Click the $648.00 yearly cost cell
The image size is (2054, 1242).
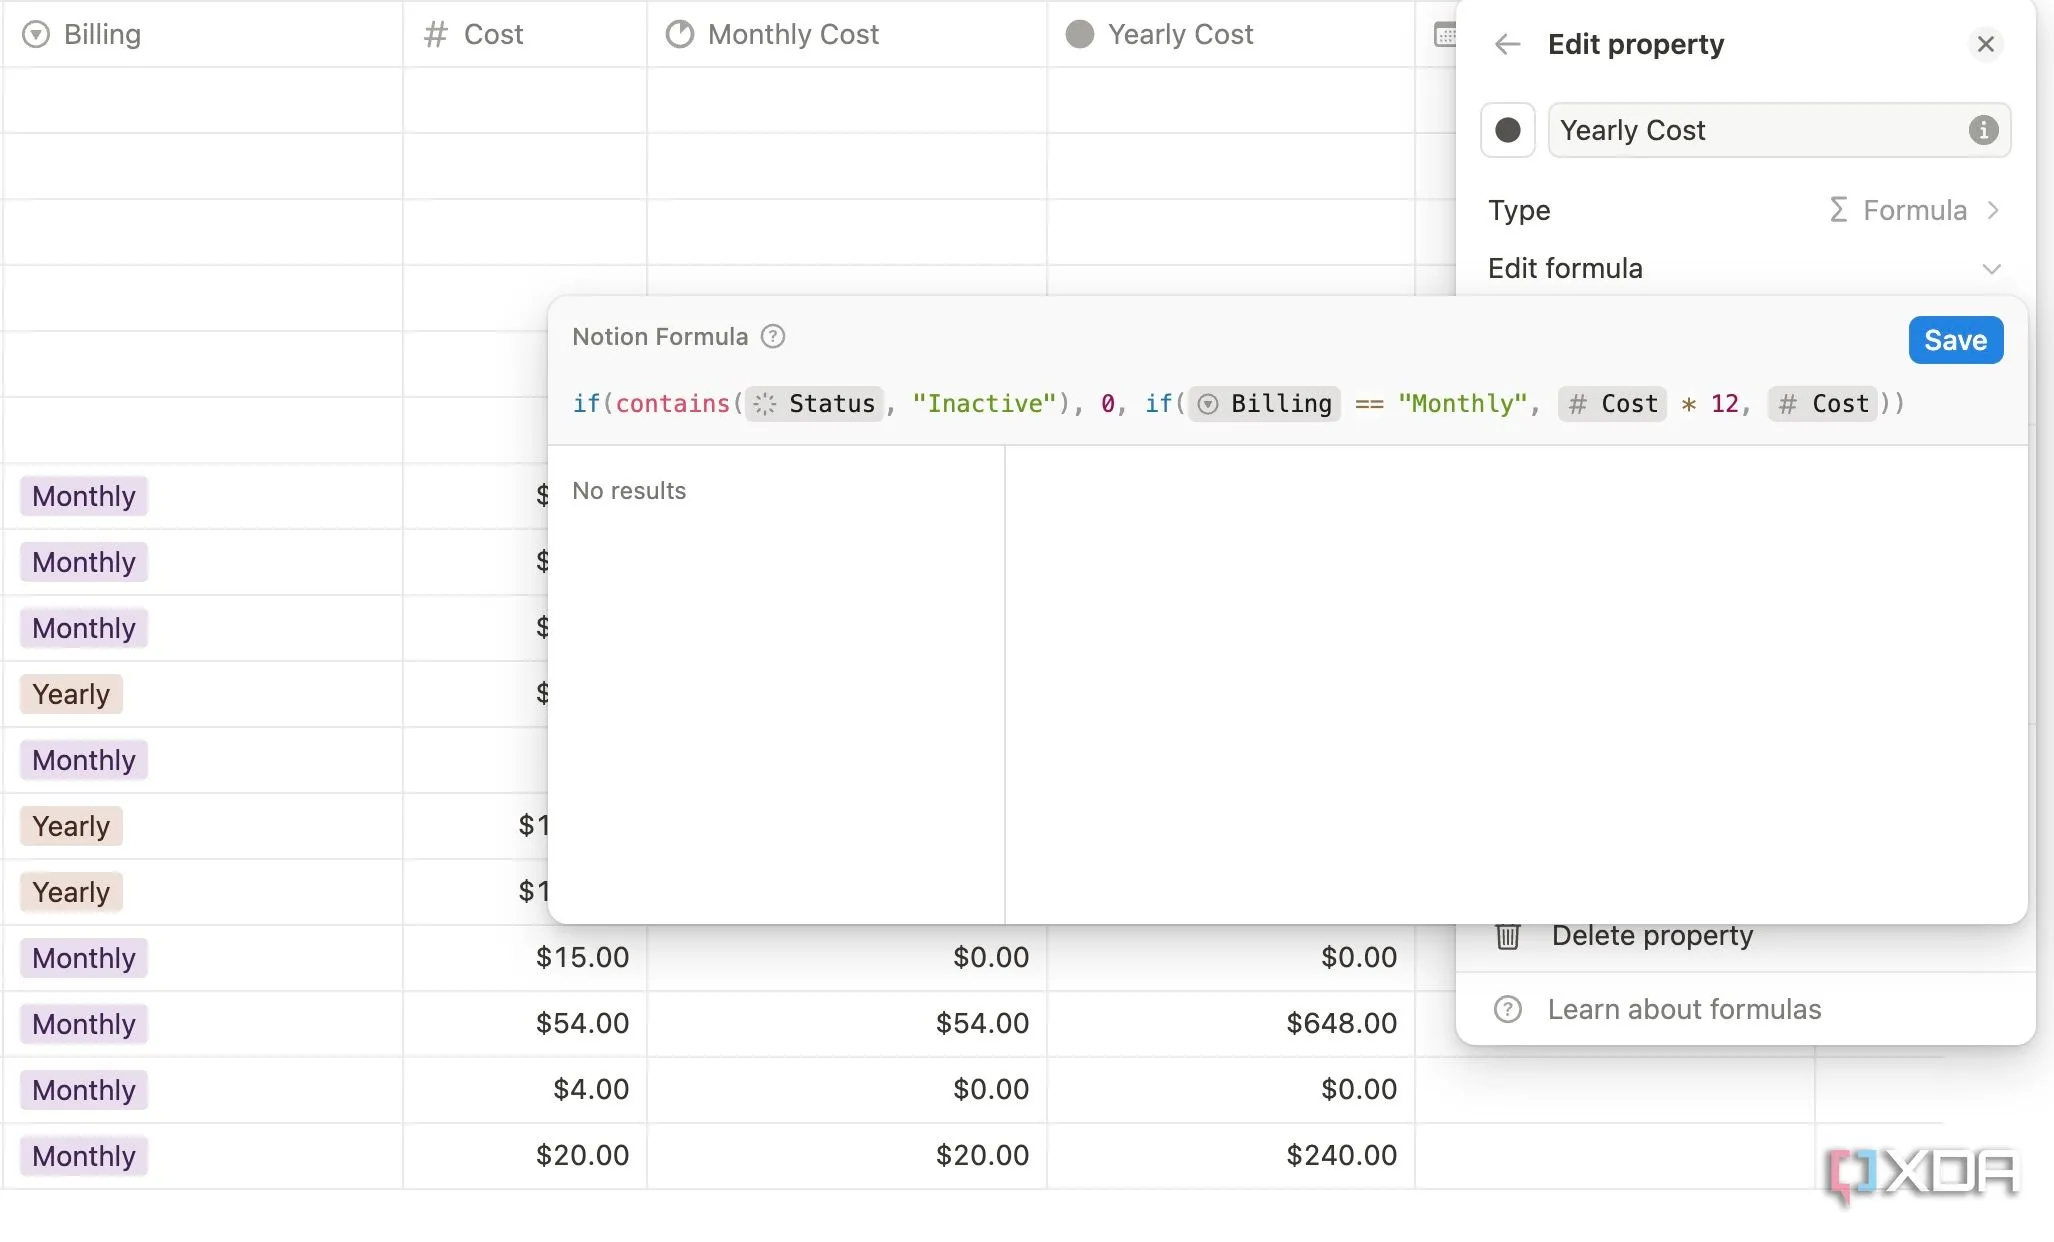[x=1340, y=1023]
